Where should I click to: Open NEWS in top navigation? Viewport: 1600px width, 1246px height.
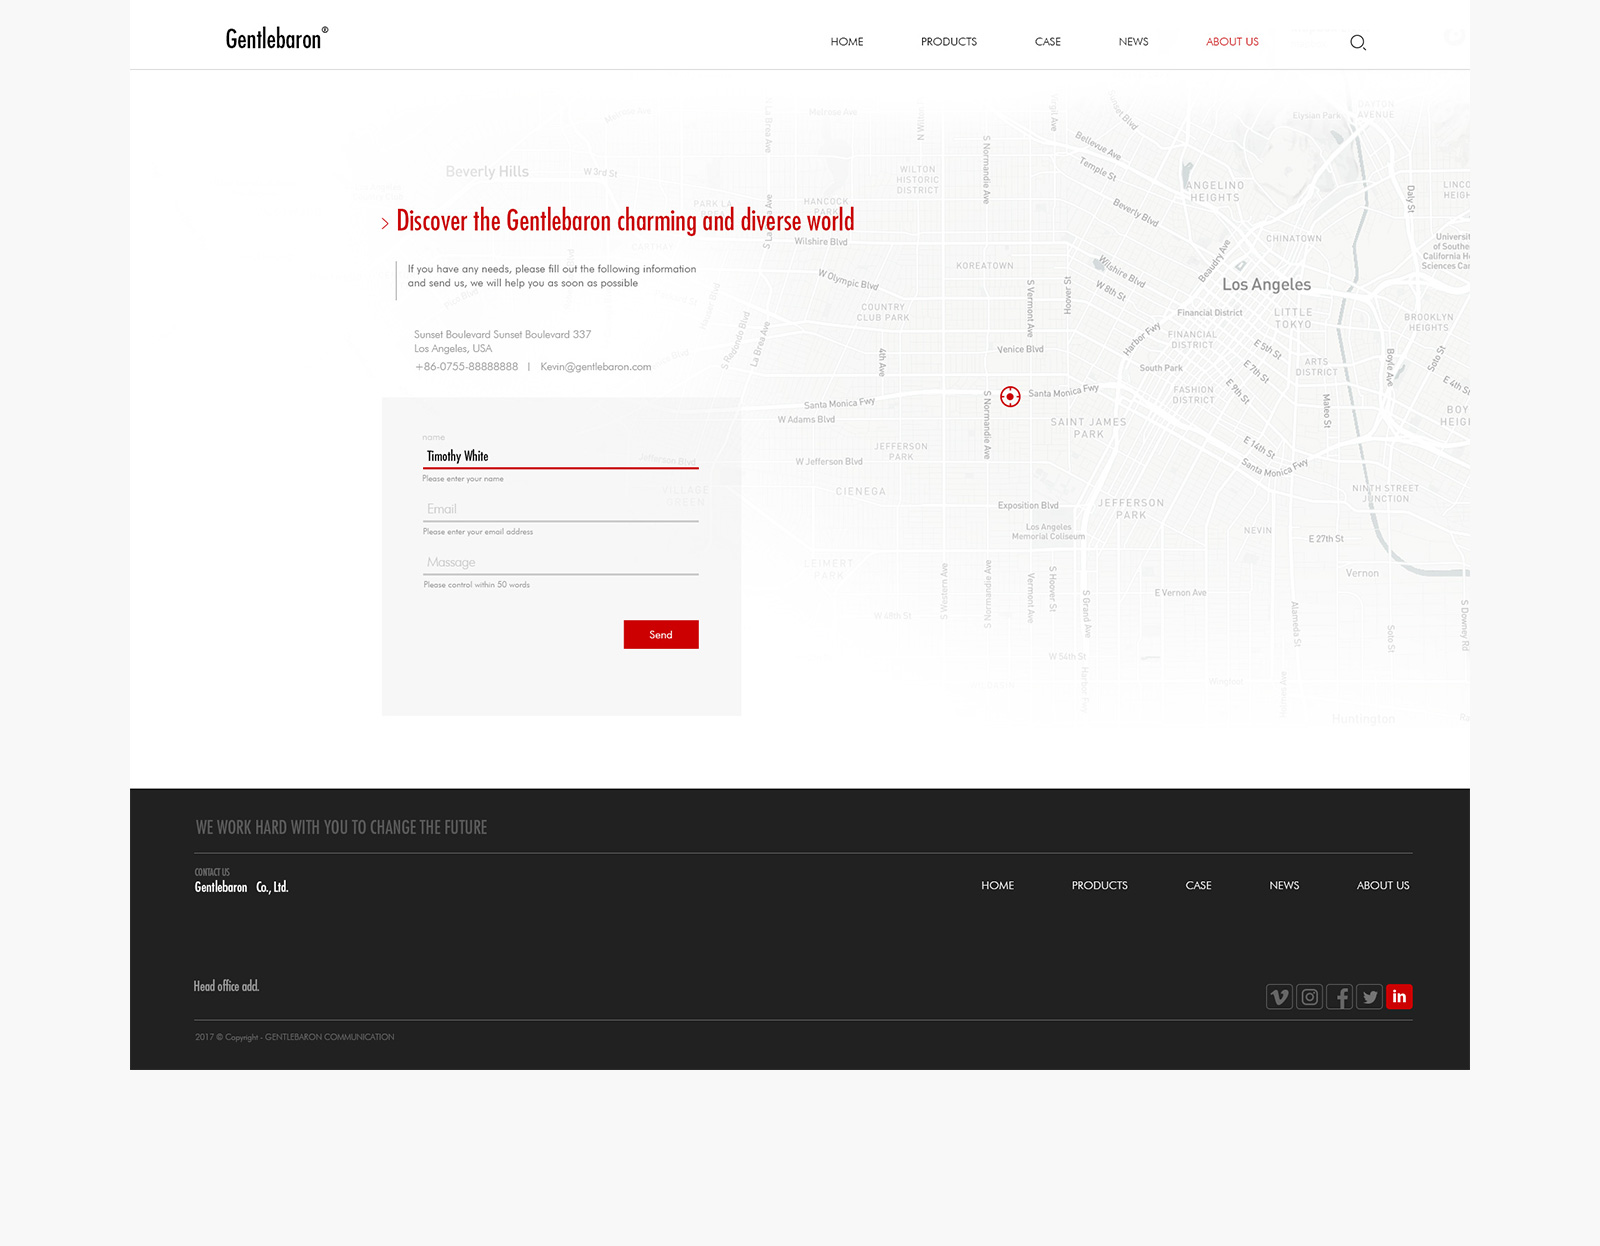[1133, 42]
